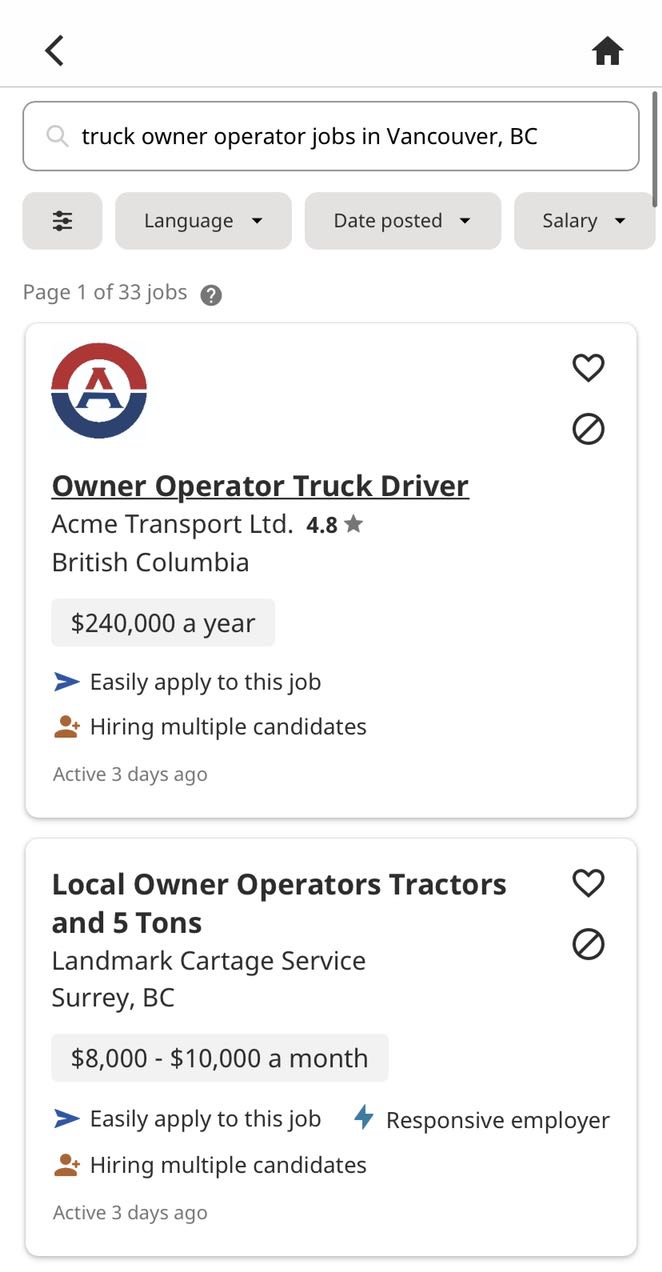The height and width of the screenshot is (1272, 662).
Task: Expand the Language filter dropdown
Action: (203, 221)
